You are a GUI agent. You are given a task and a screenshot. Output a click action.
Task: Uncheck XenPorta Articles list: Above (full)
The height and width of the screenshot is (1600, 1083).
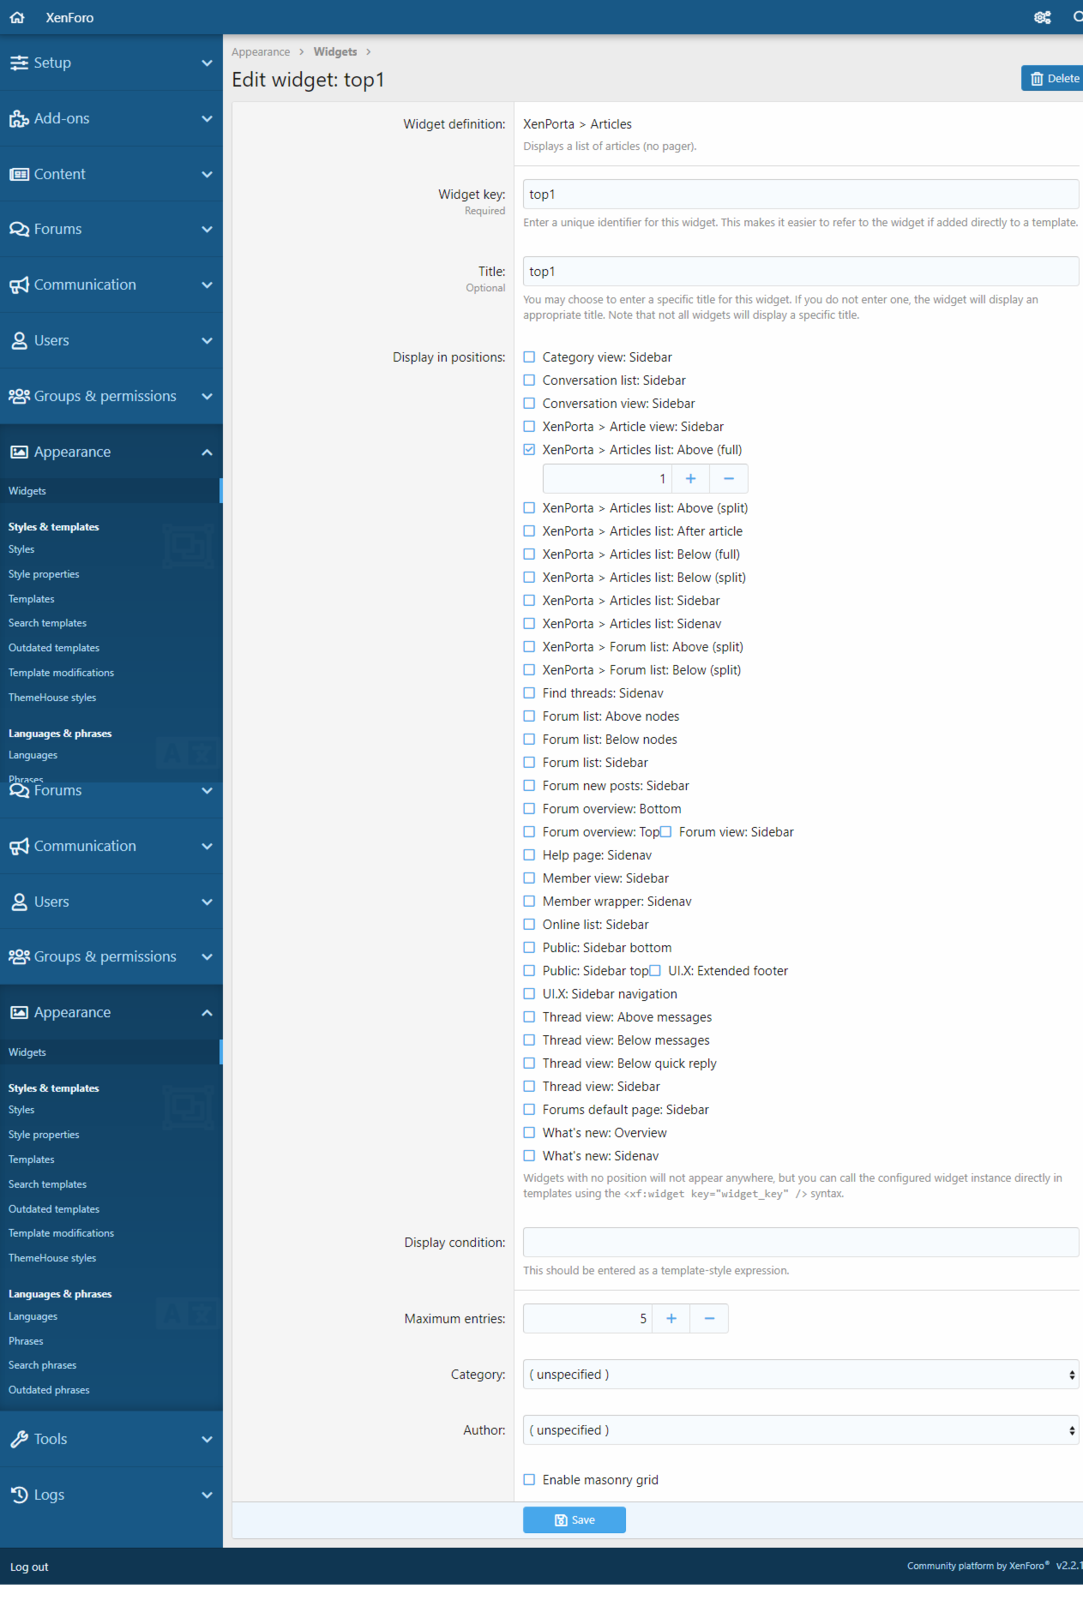tap(530, 450)
